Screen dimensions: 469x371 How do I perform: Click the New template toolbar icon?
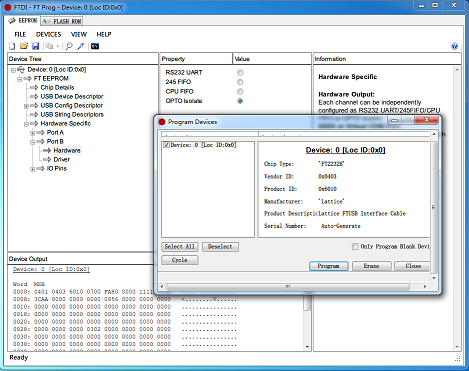tap(12, 46)
